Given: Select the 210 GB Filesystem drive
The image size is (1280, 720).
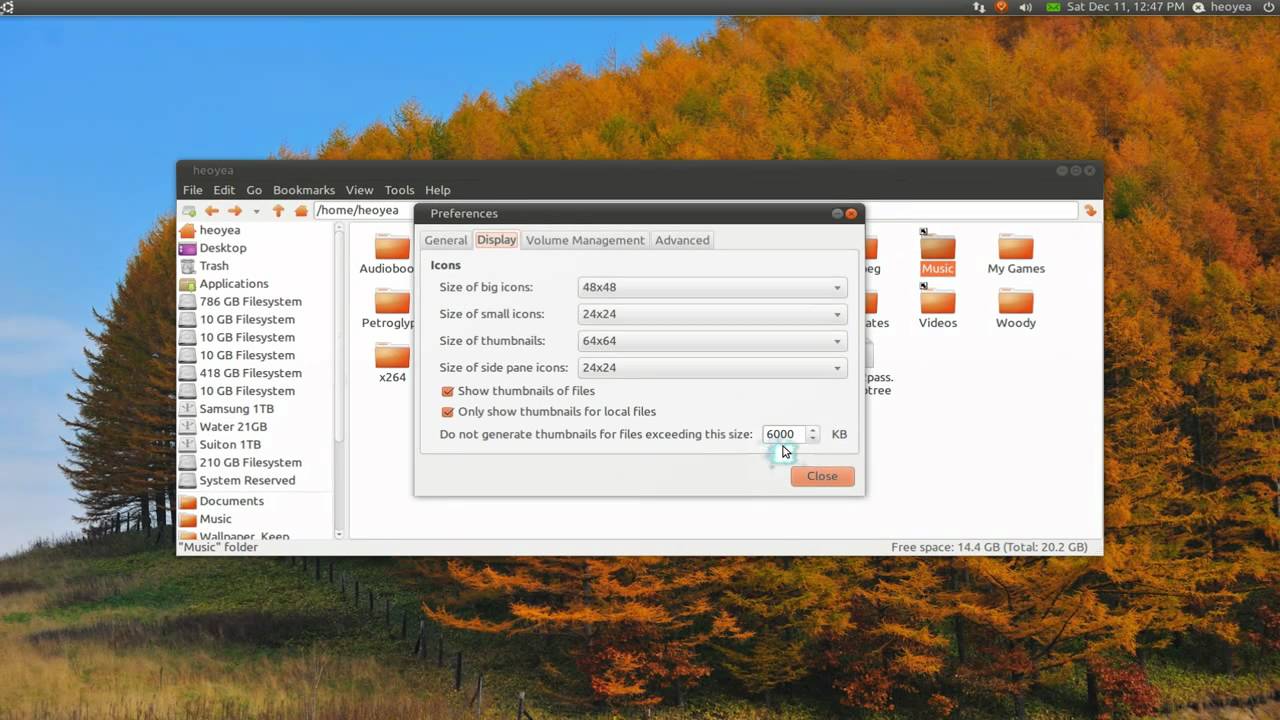Looking at the screenshot, I should tap(240, 463).
